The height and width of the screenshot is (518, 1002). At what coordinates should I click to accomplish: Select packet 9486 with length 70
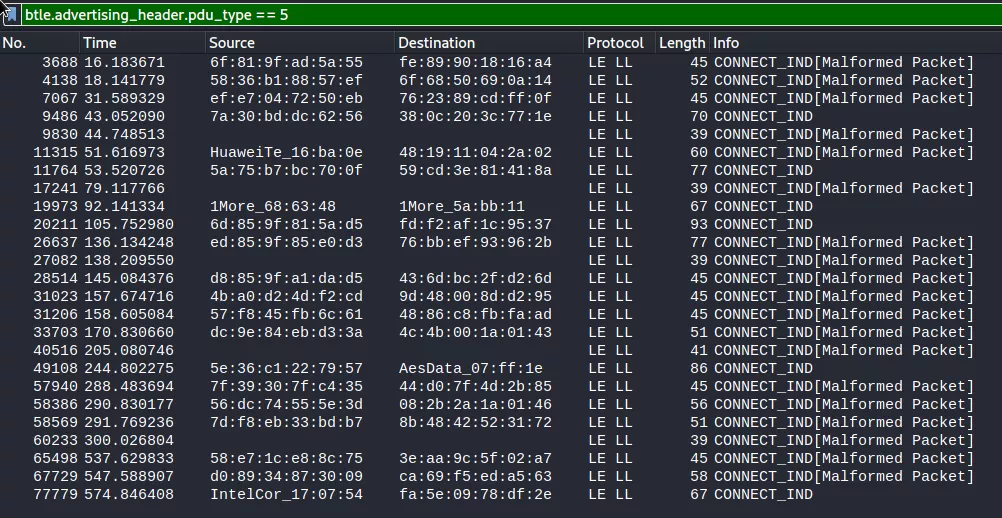point(501,117)
